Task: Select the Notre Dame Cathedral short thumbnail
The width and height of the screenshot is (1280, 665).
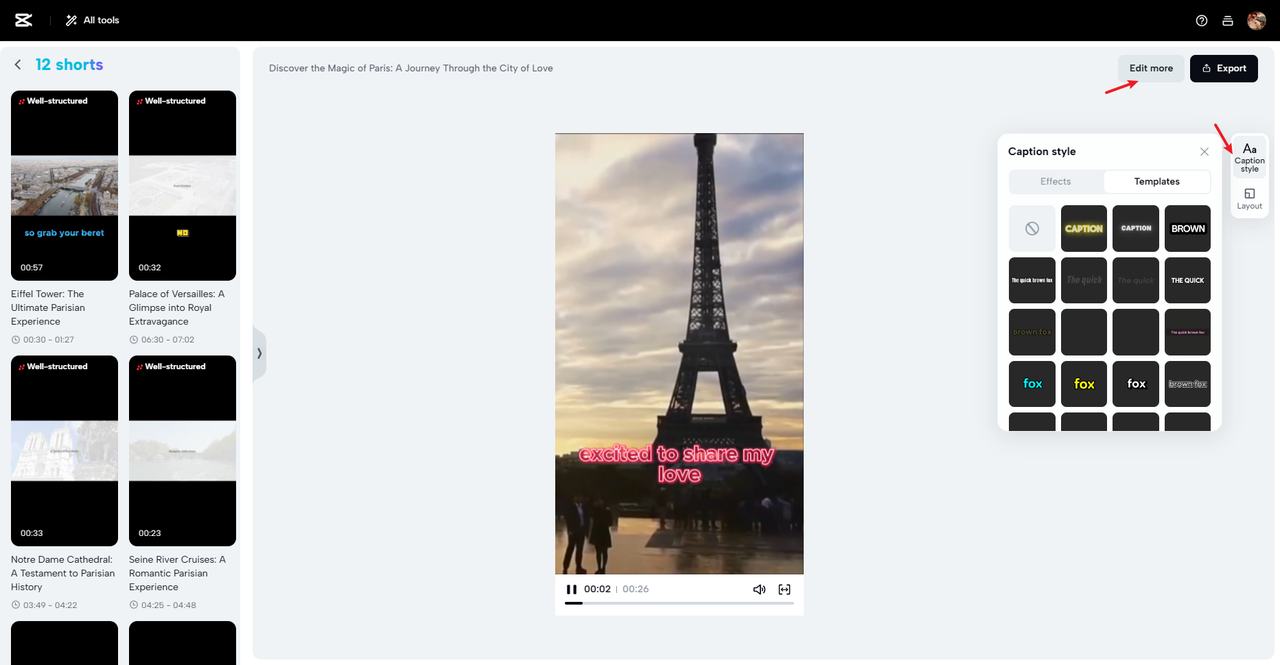Action: point(64,451)
